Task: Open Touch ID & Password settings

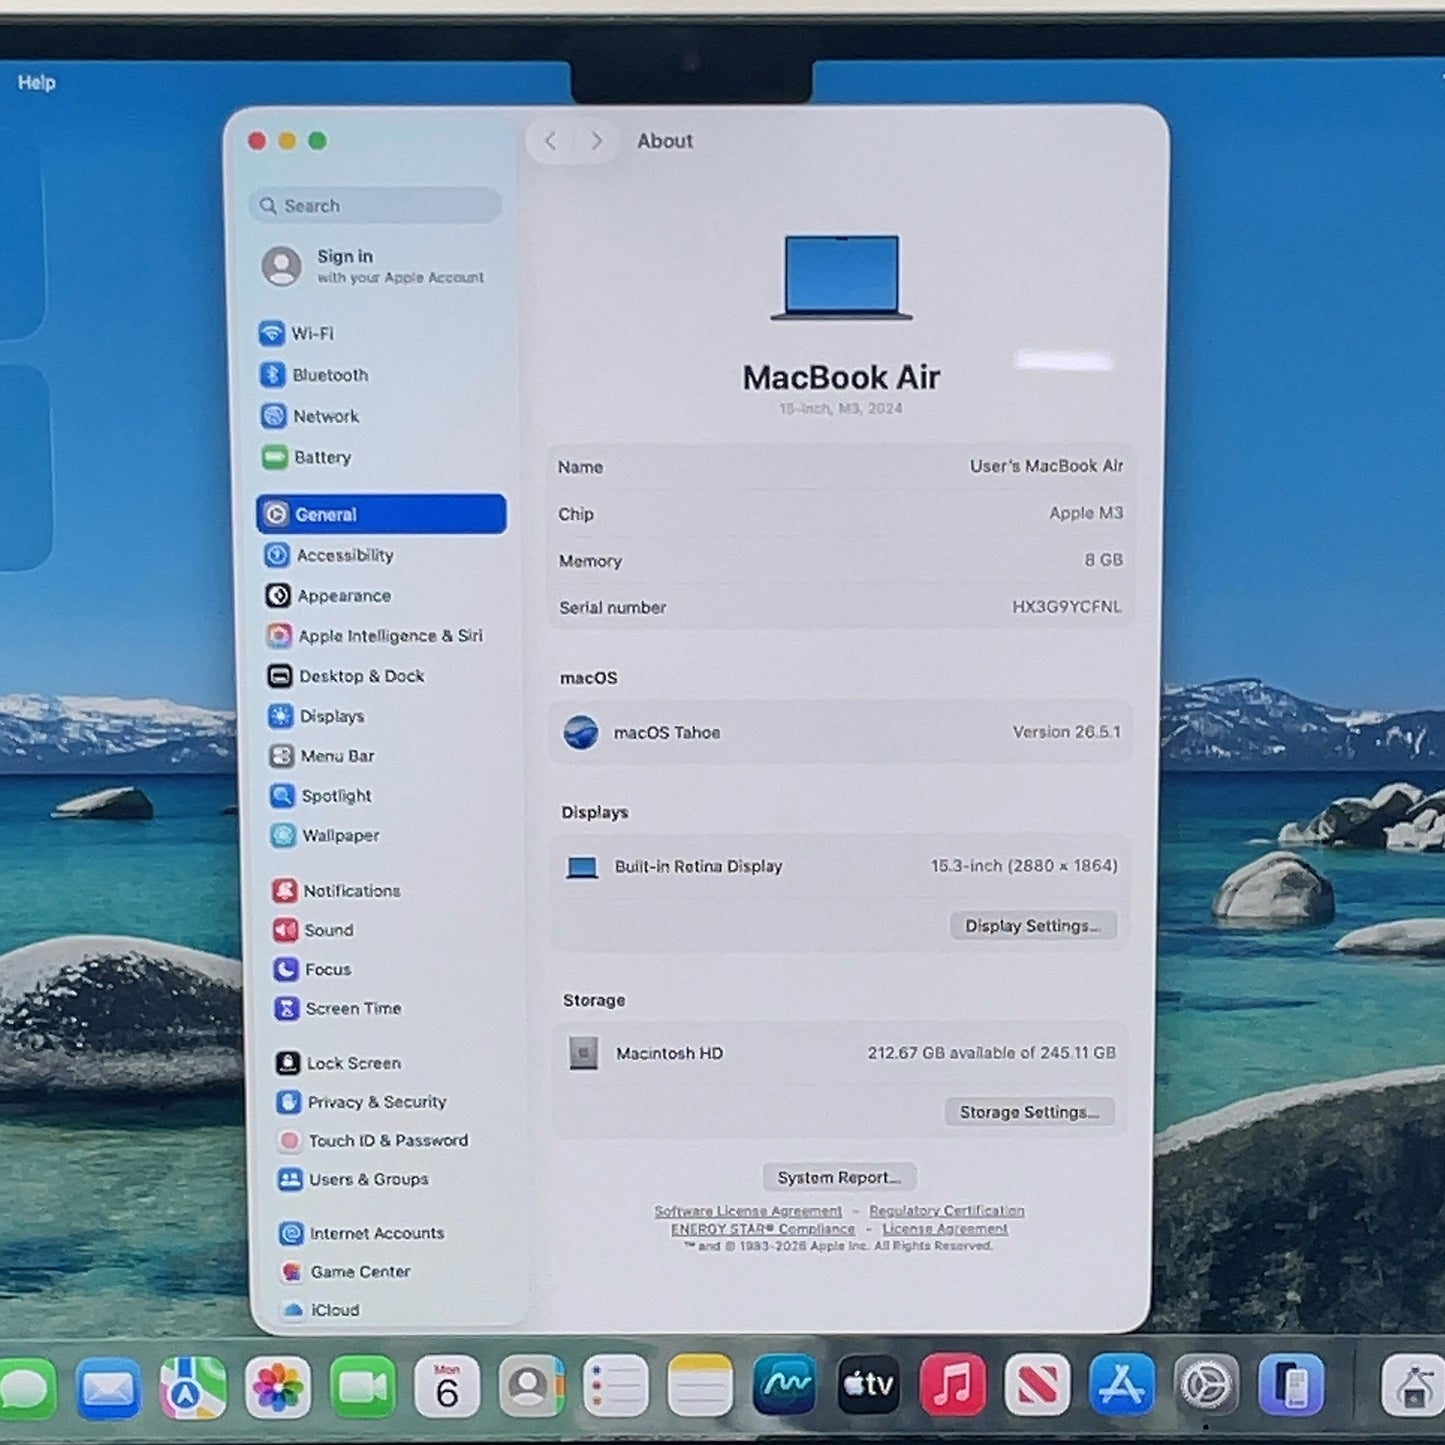Action: click(374, 1141)
